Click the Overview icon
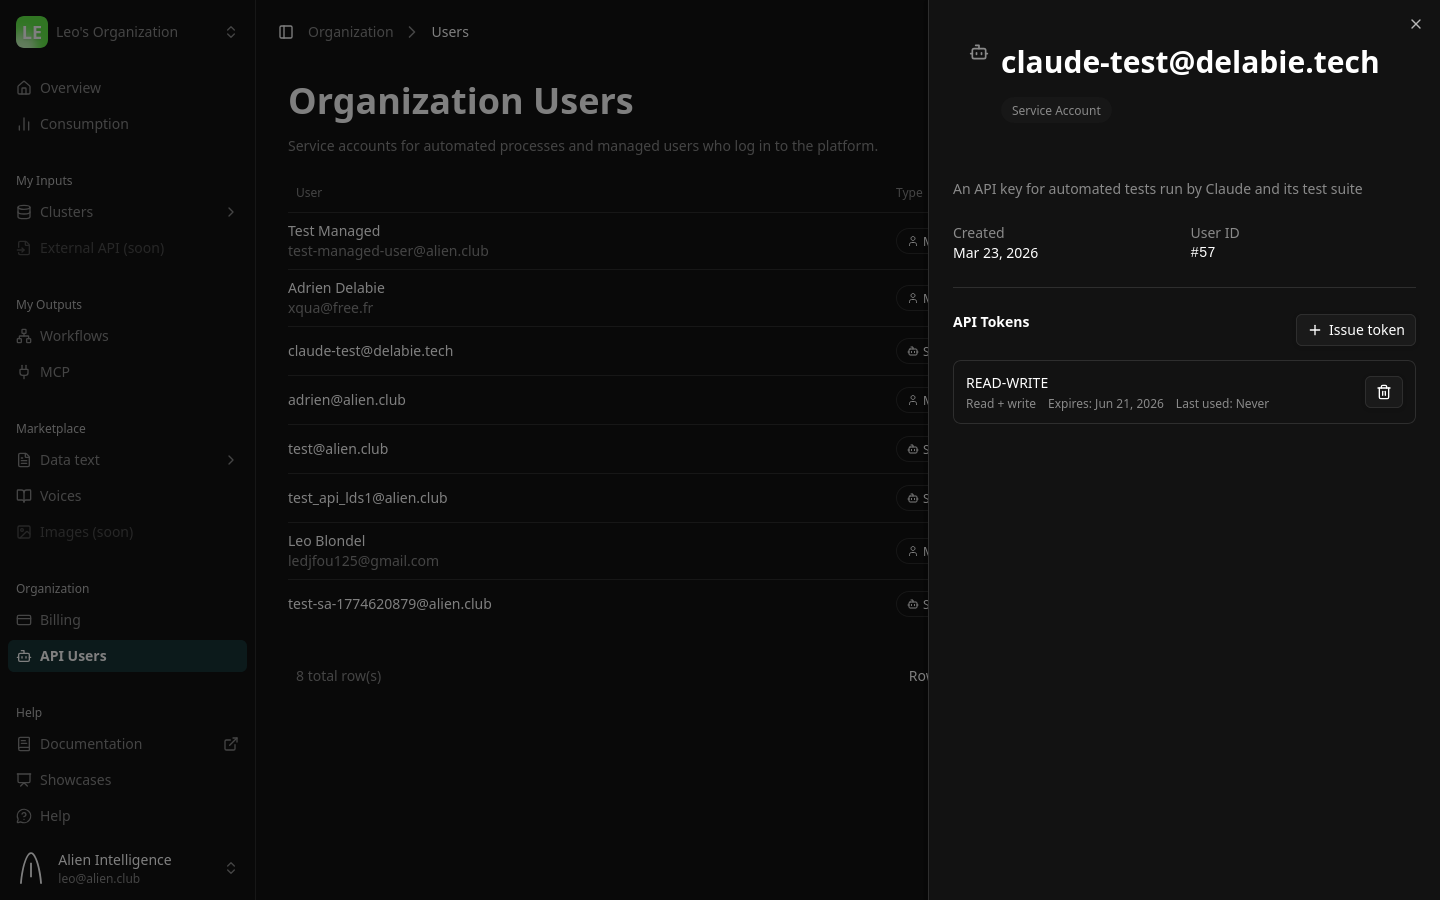Image resolution: width=1440 pixels, height=900 pixels. coord(24,88)
